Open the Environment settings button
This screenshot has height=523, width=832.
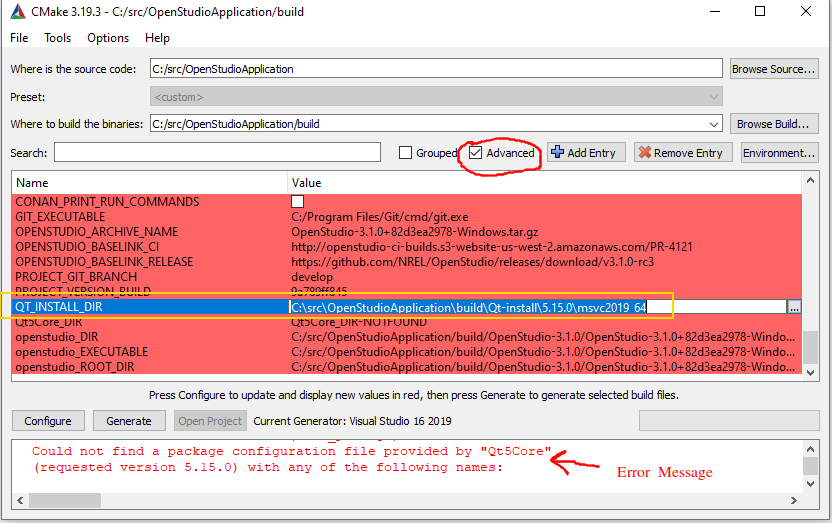point(779,153)
